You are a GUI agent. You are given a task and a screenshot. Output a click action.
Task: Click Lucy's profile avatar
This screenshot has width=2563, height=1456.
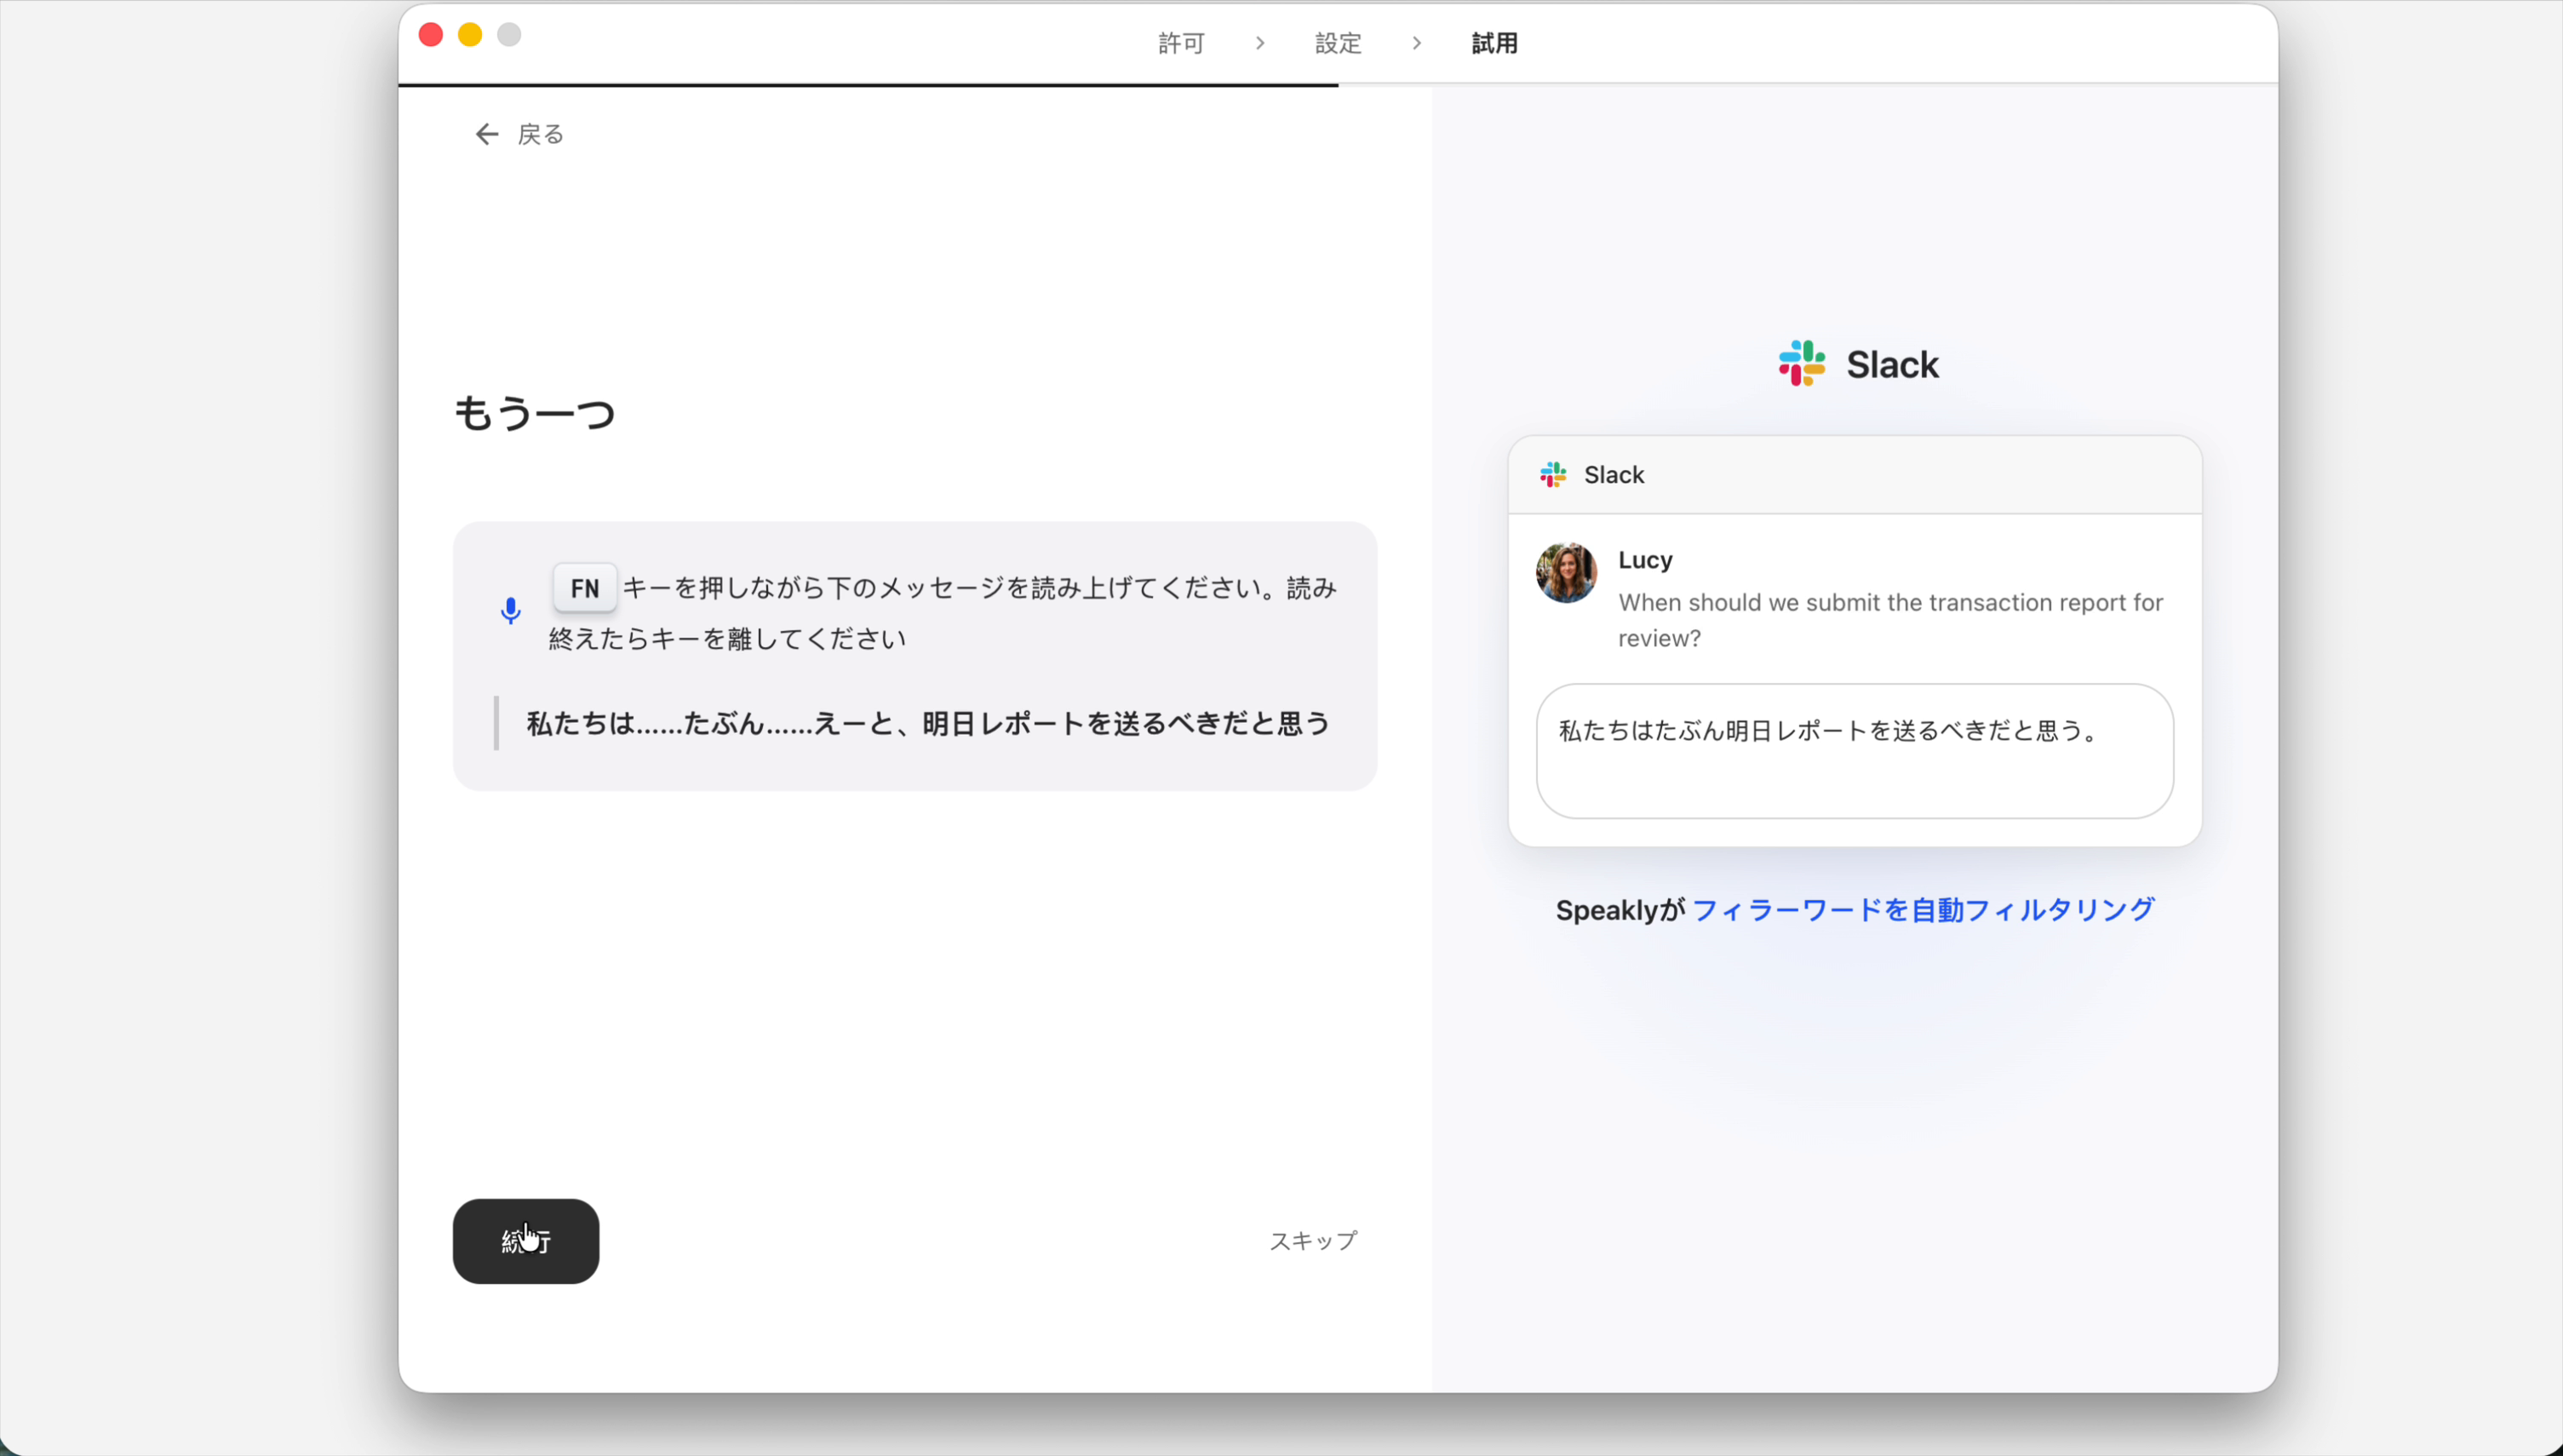click(1565, 572)
